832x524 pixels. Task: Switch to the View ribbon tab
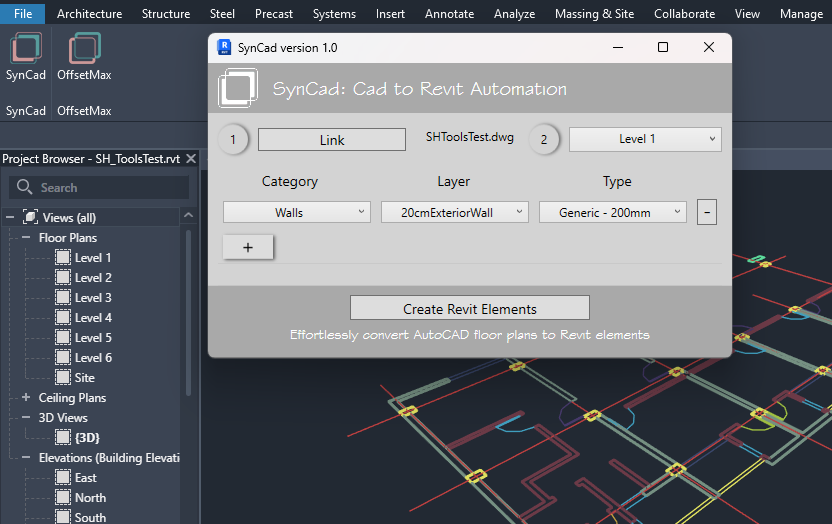pos(747,14)
